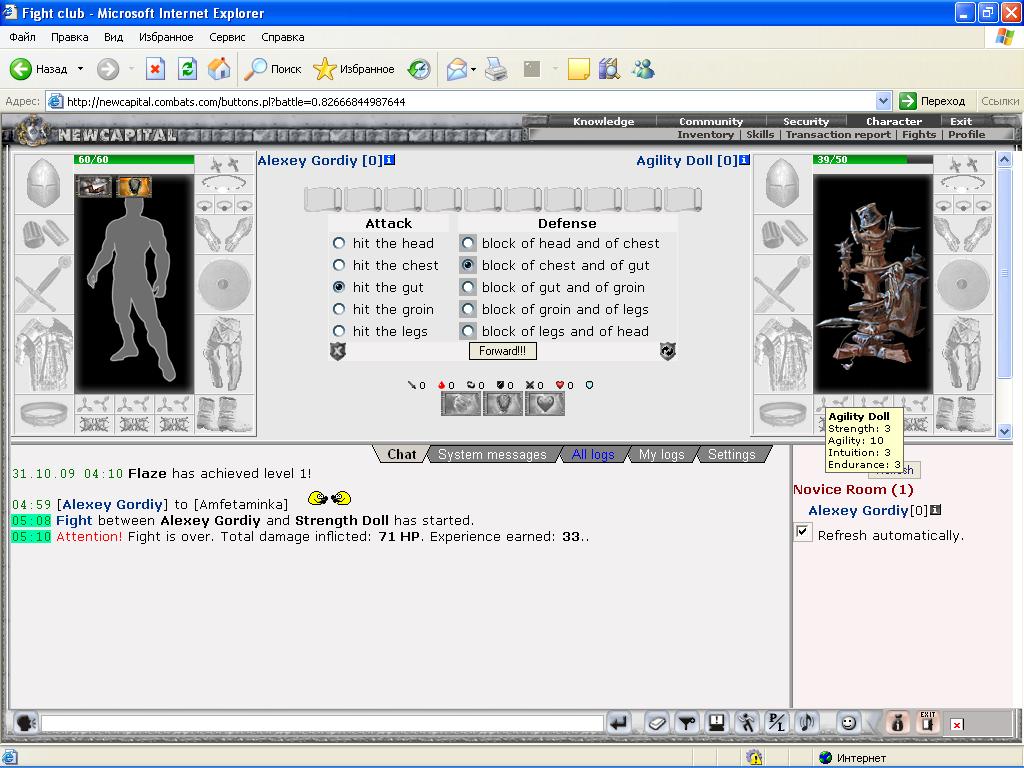Click the character figure icon near EXIT
The image size is (1024, 768).
point(898,723)
